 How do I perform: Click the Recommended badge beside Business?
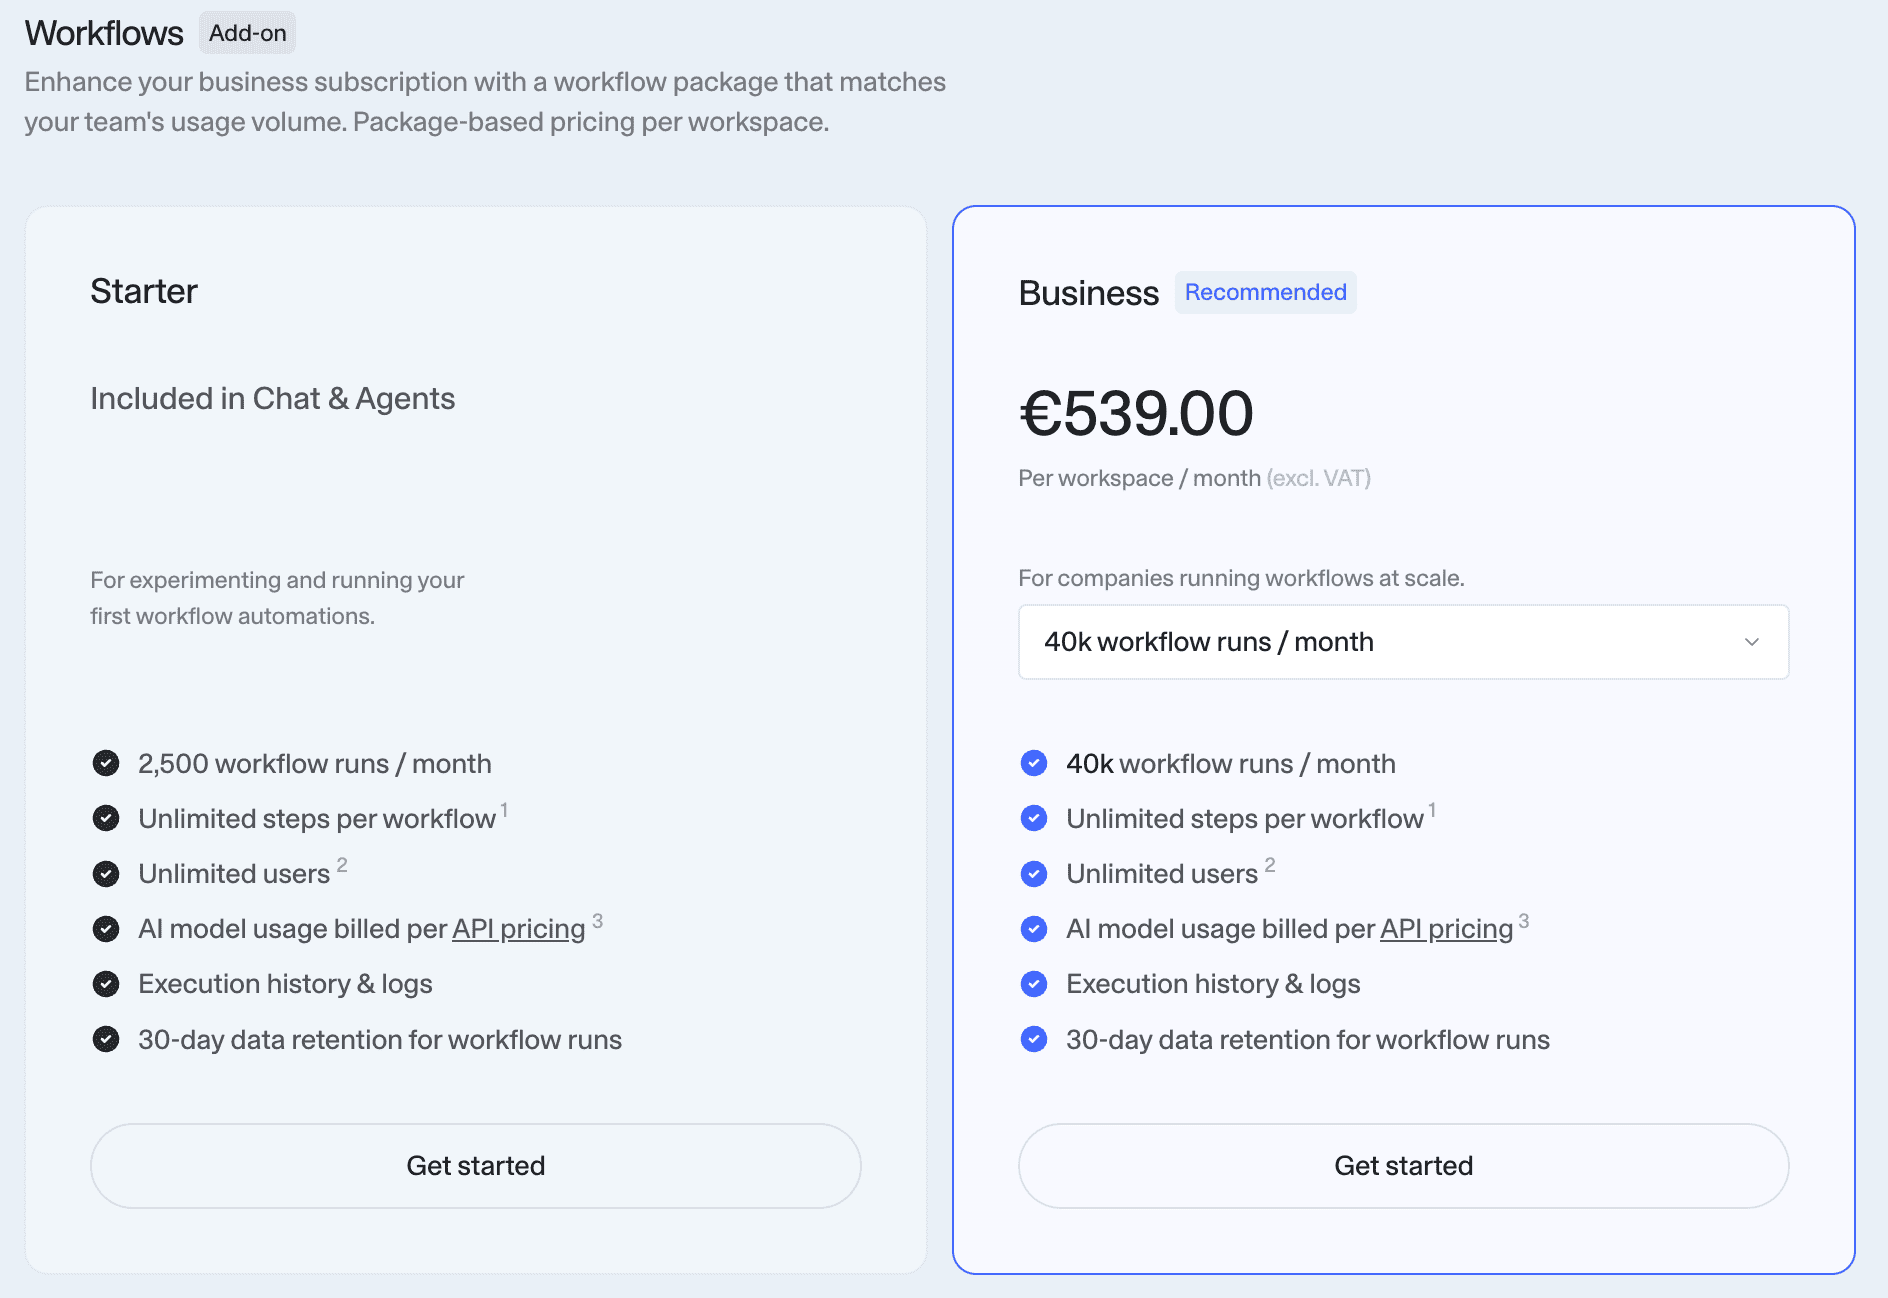tap(1265, 292)
